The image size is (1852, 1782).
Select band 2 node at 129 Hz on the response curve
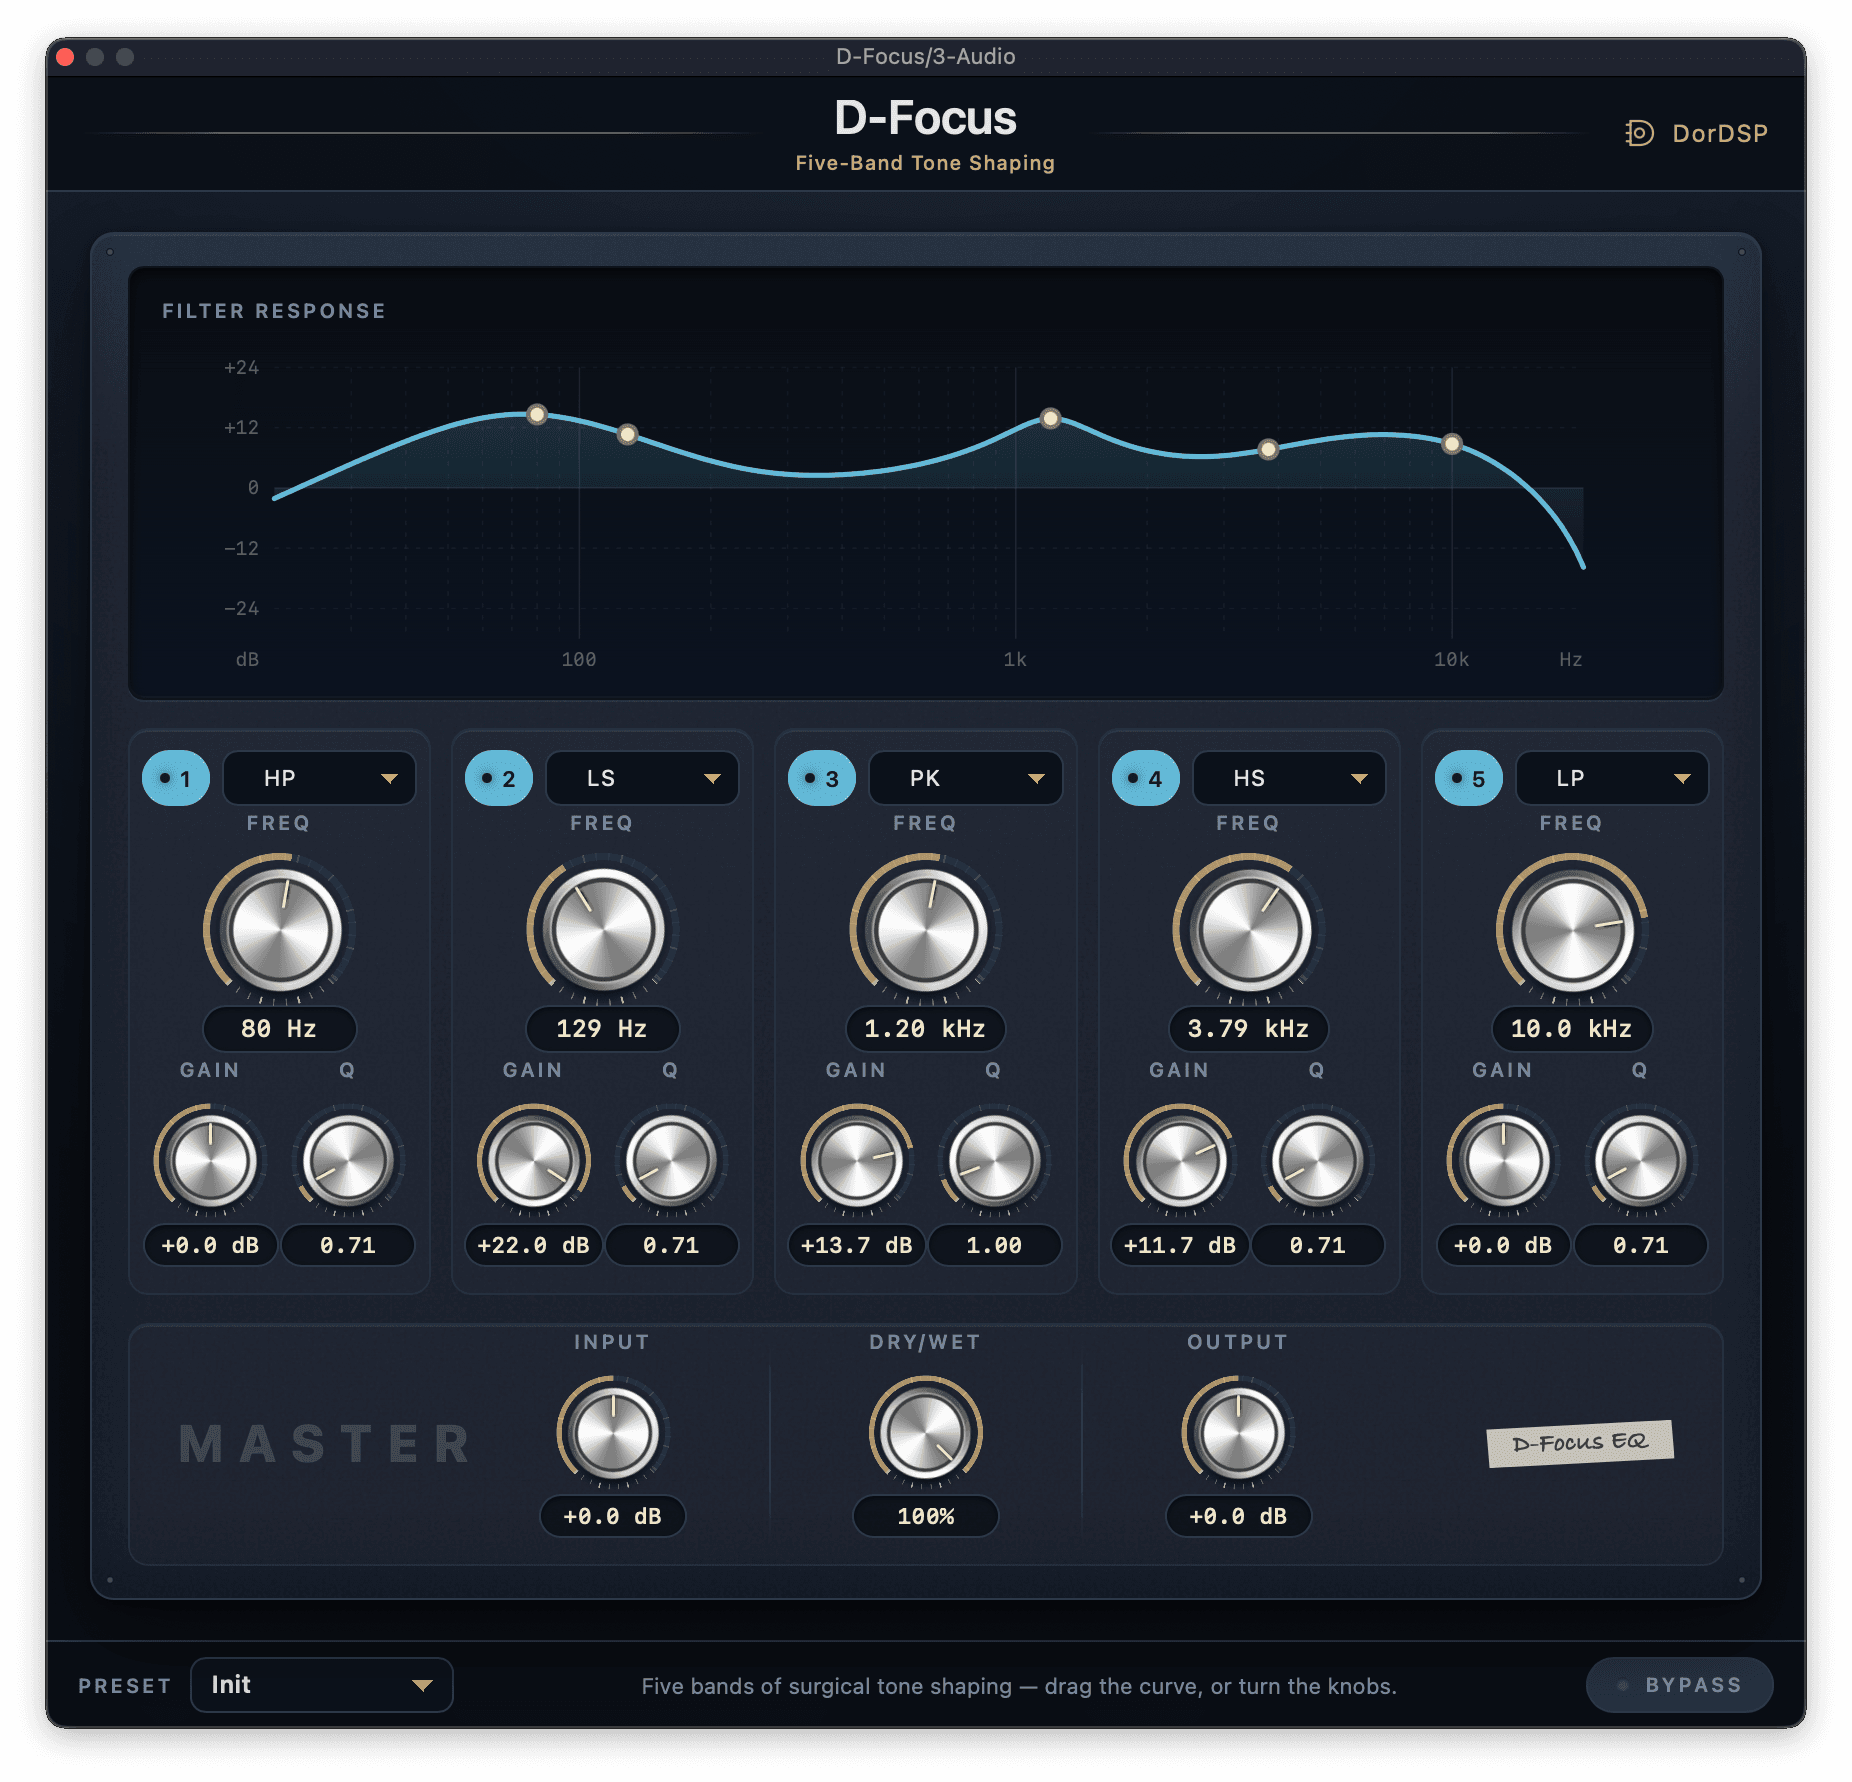pos(627,434)
